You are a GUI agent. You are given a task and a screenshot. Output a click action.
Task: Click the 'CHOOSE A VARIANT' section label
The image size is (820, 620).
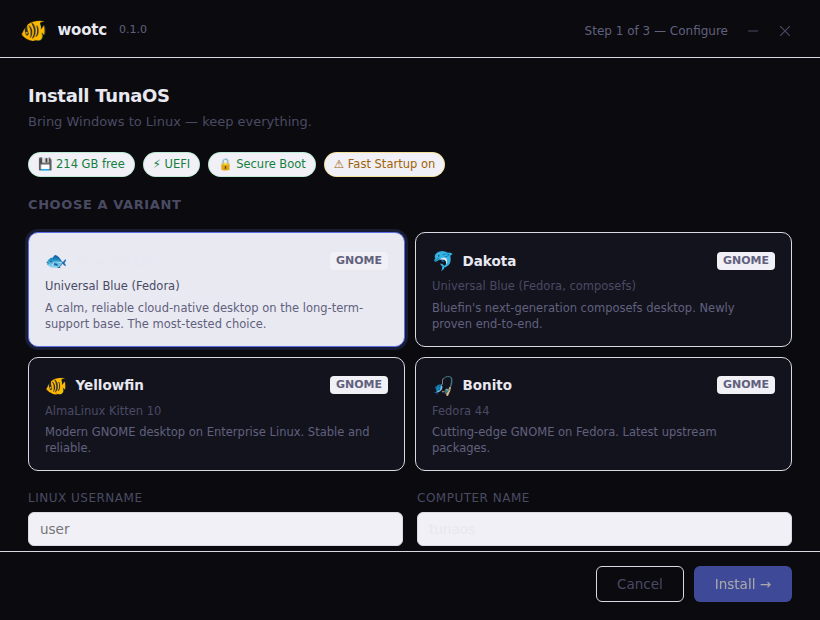[105, 204]
